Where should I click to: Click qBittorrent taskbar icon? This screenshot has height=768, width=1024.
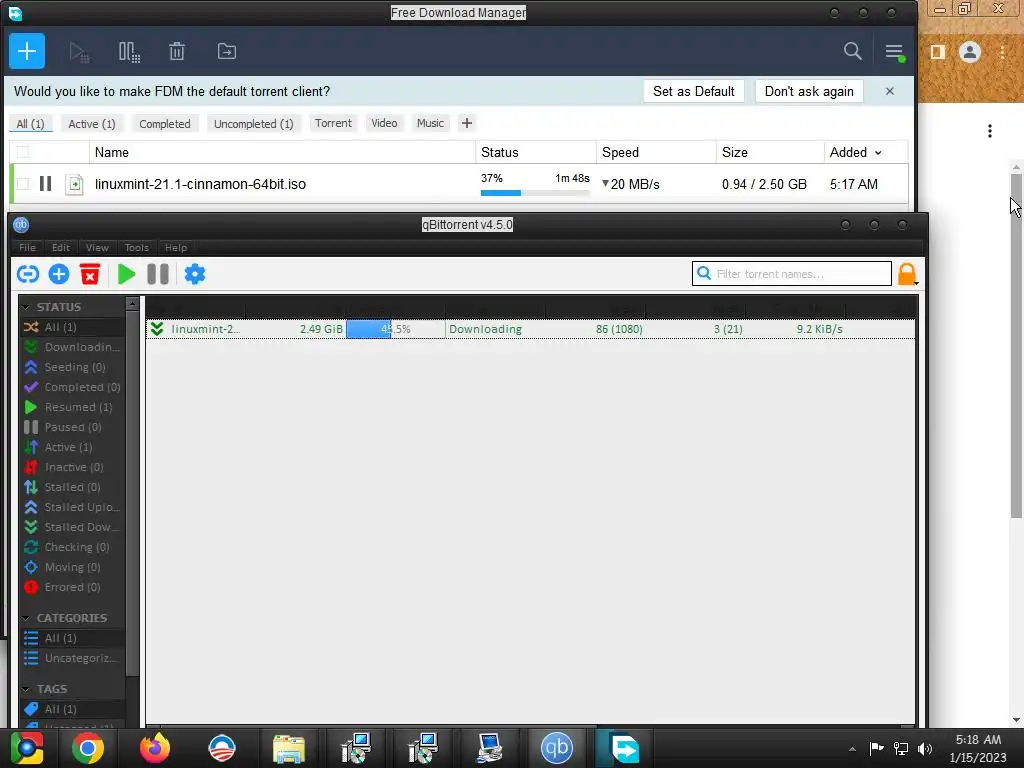pyautogui.click(x=556, y=748)
